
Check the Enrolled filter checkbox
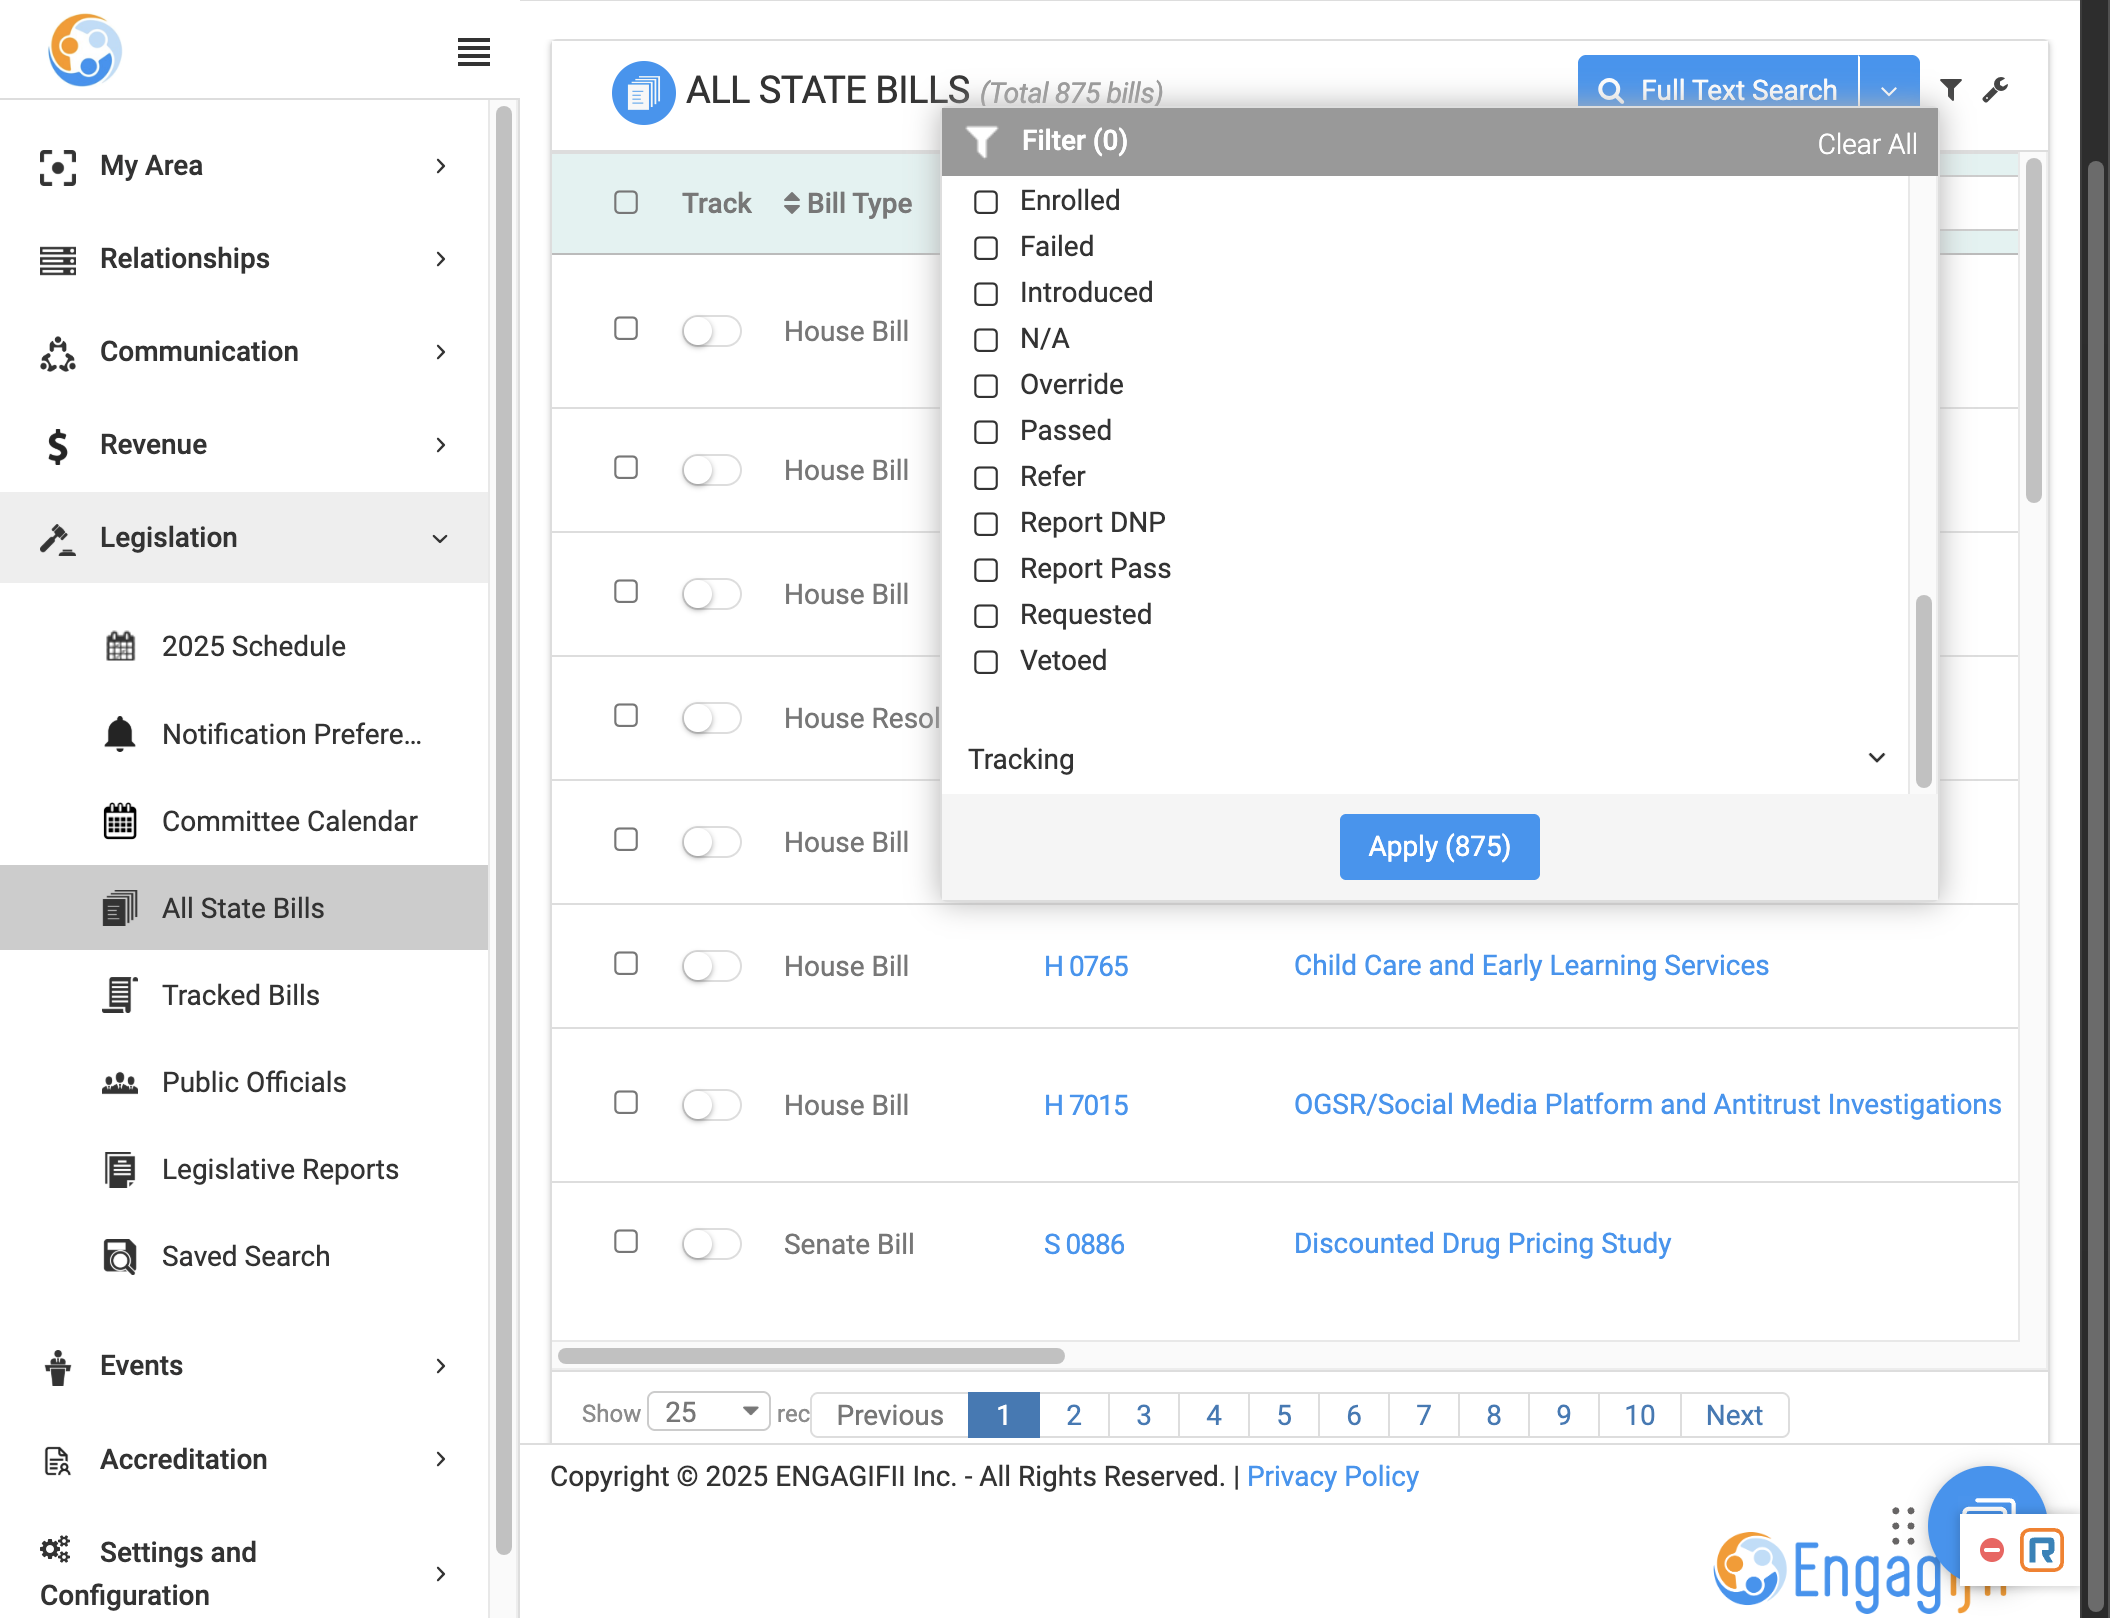pos(986,202)
